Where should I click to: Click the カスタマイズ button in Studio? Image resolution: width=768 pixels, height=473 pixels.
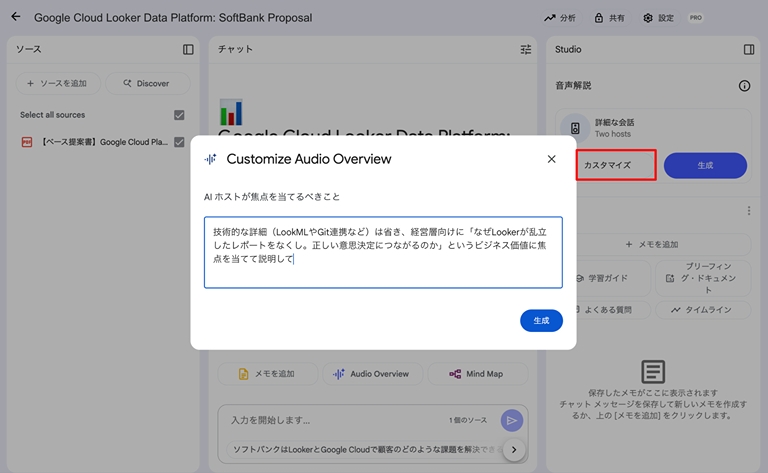(616, 165)
